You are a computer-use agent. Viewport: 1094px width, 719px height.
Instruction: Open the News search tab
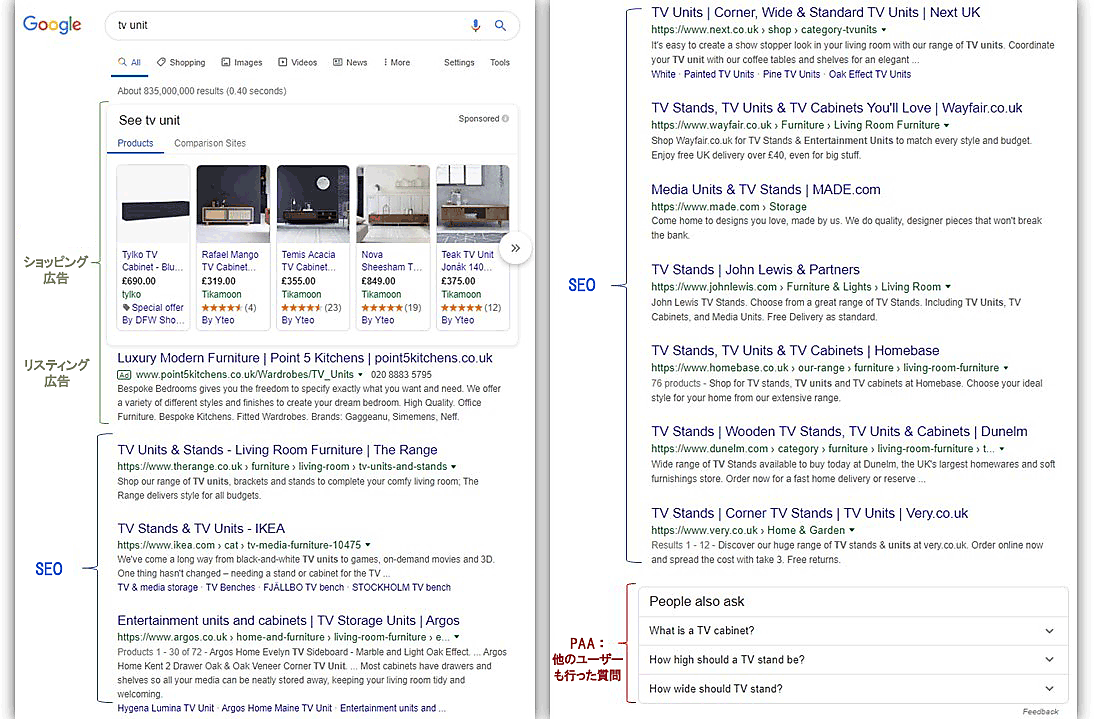tap(350, 62)
